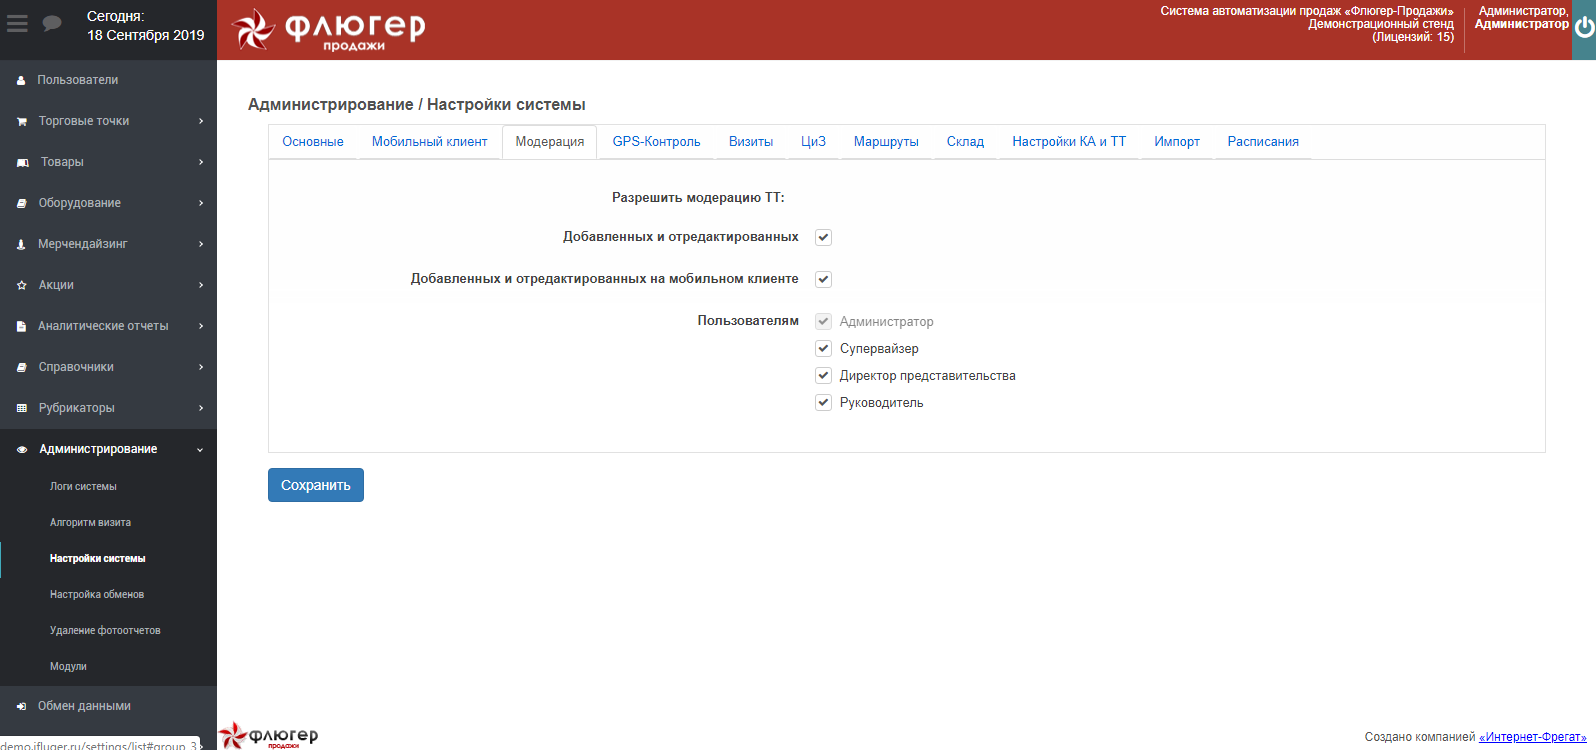Open the chat messages bubble icon

[x=52, y=23]
